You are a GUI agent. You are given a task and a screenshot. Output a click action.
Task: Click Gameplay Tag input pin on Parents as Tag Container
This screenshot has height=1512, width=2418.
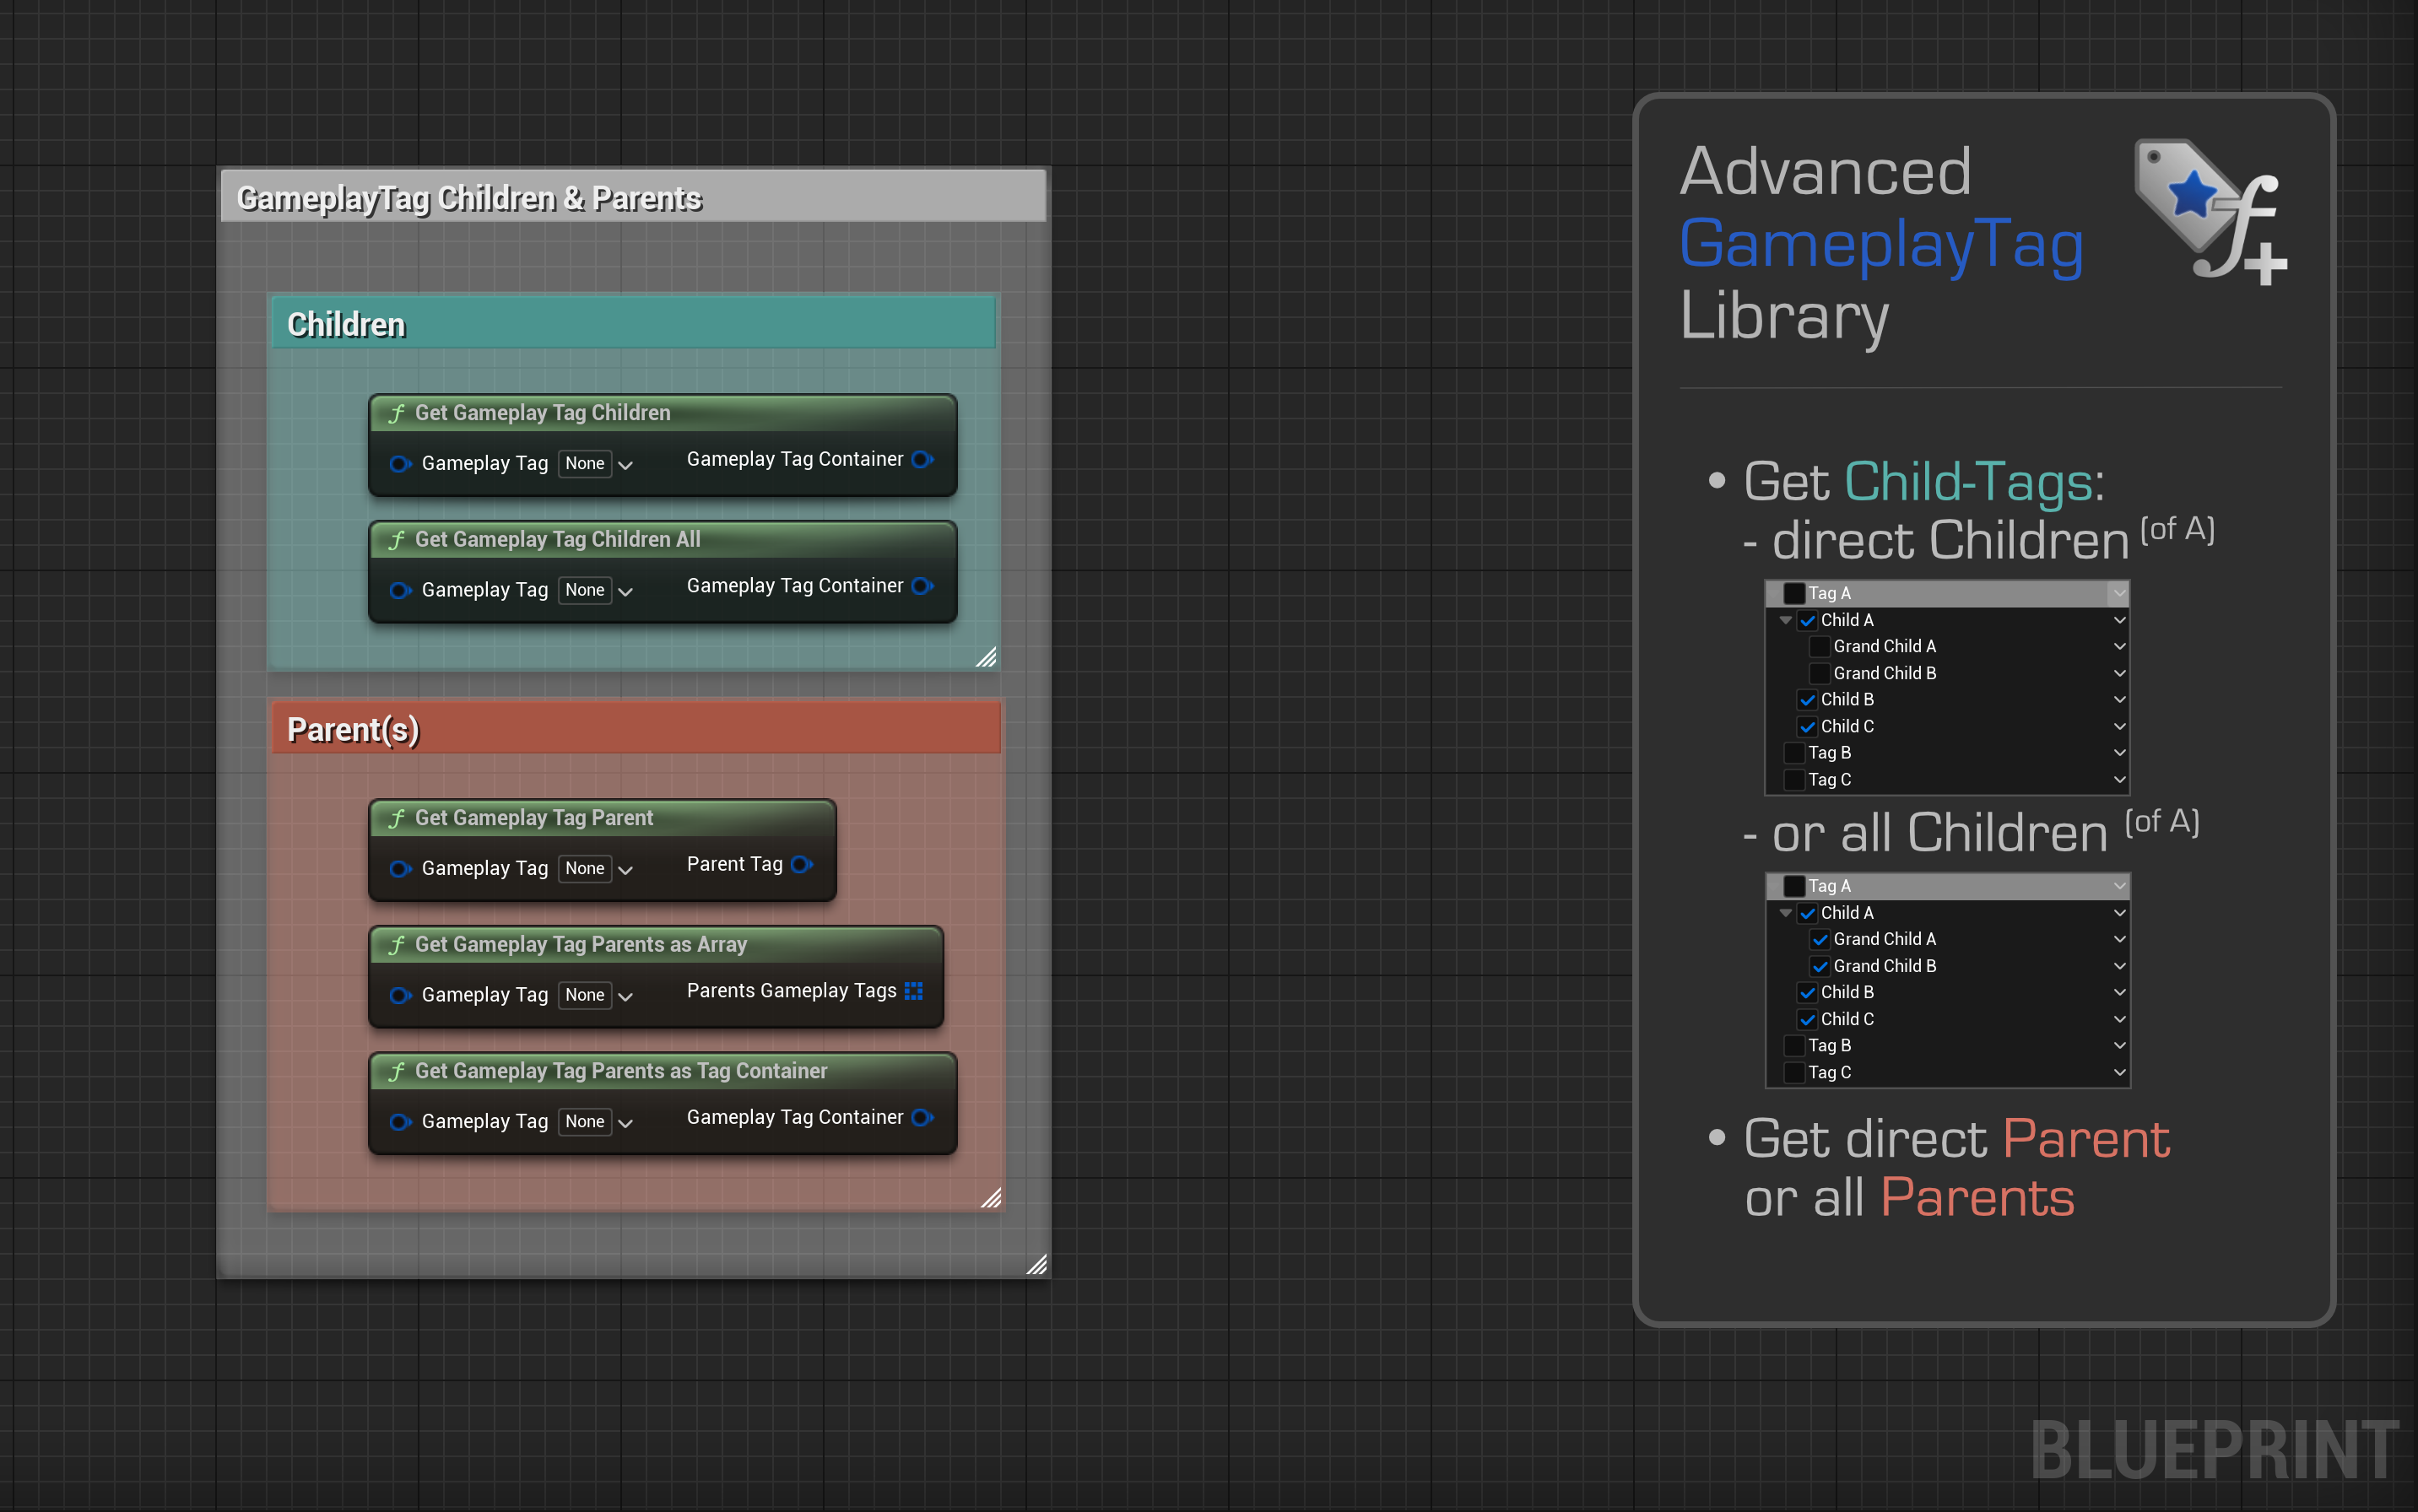tap(400, 1121)
